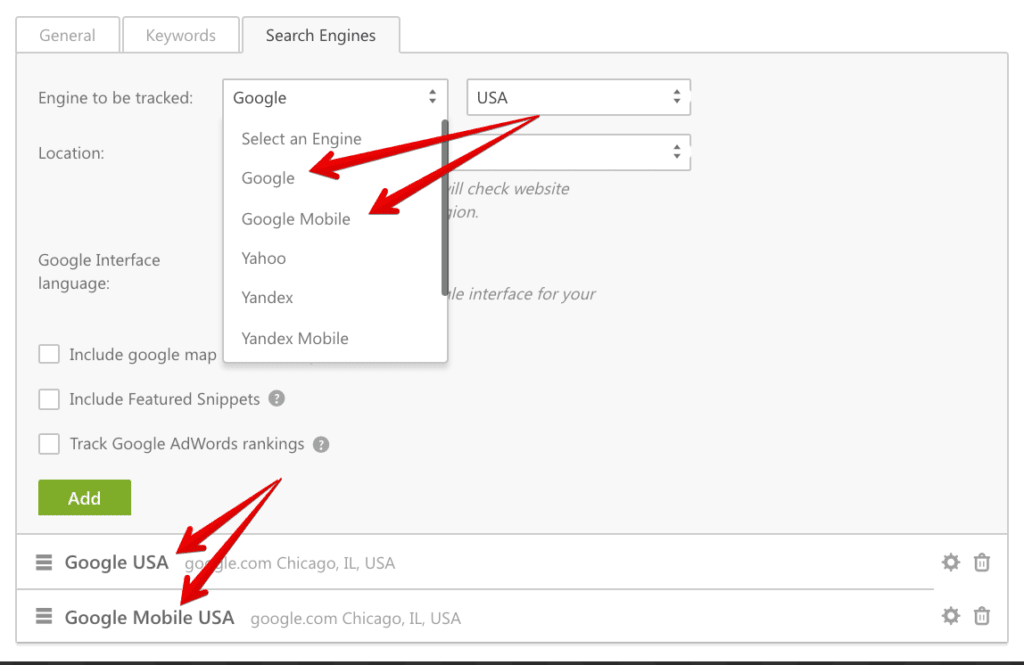Grab the drag handle of Google Mobile USA row

44,616
